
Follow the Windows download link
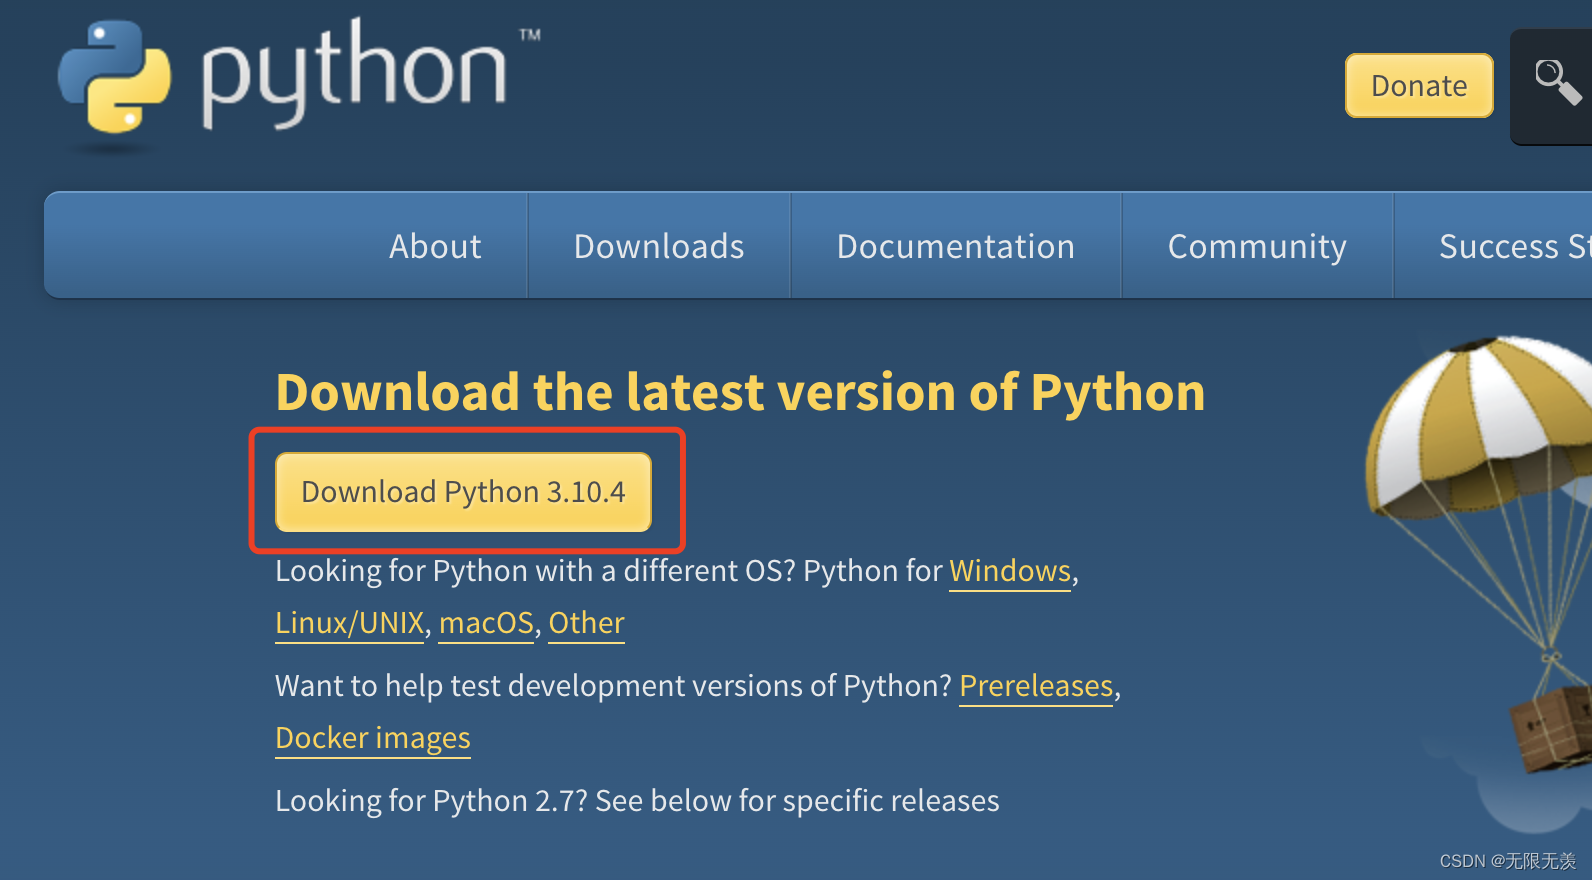coord(1010,571)
